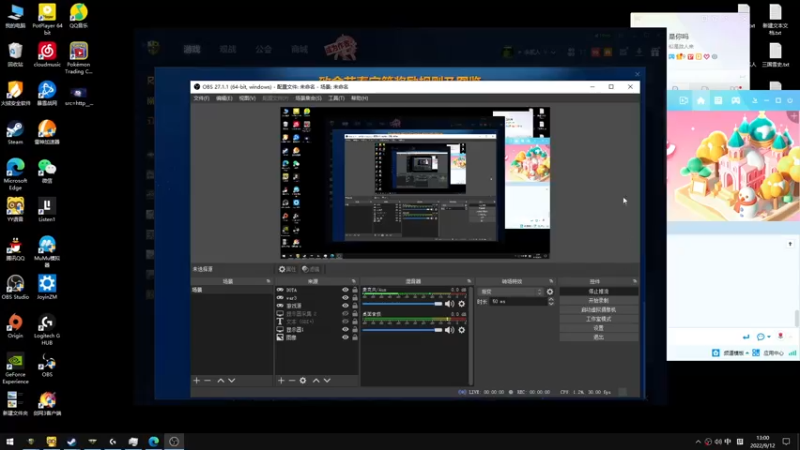Open cloudmusic desktop shortcut

[x=47, y=55]
